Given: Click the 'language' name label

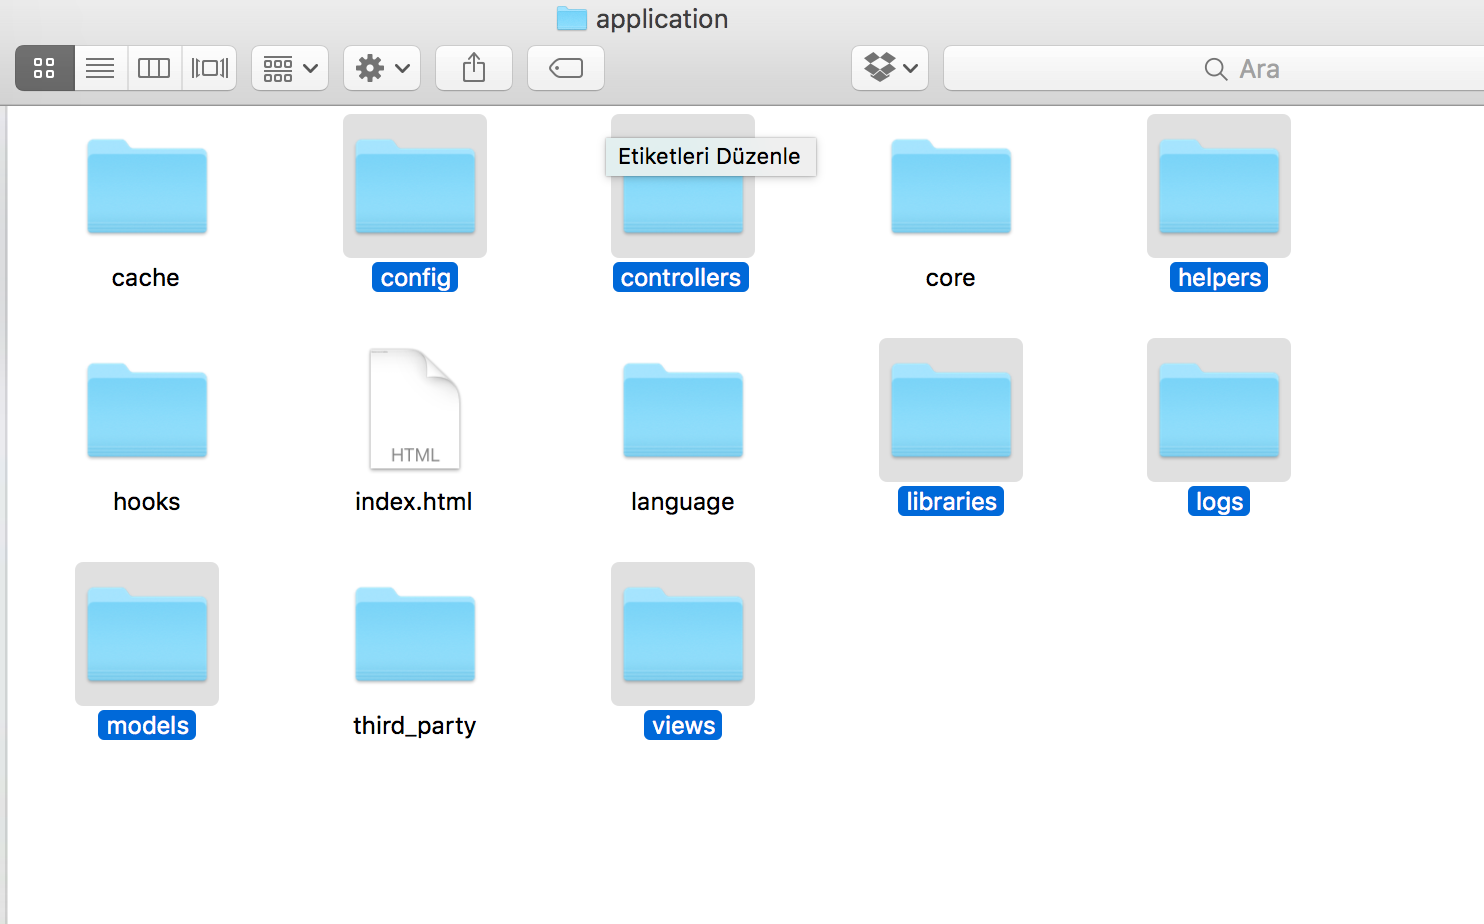Looking at the screenshot, I should point(683,502).
